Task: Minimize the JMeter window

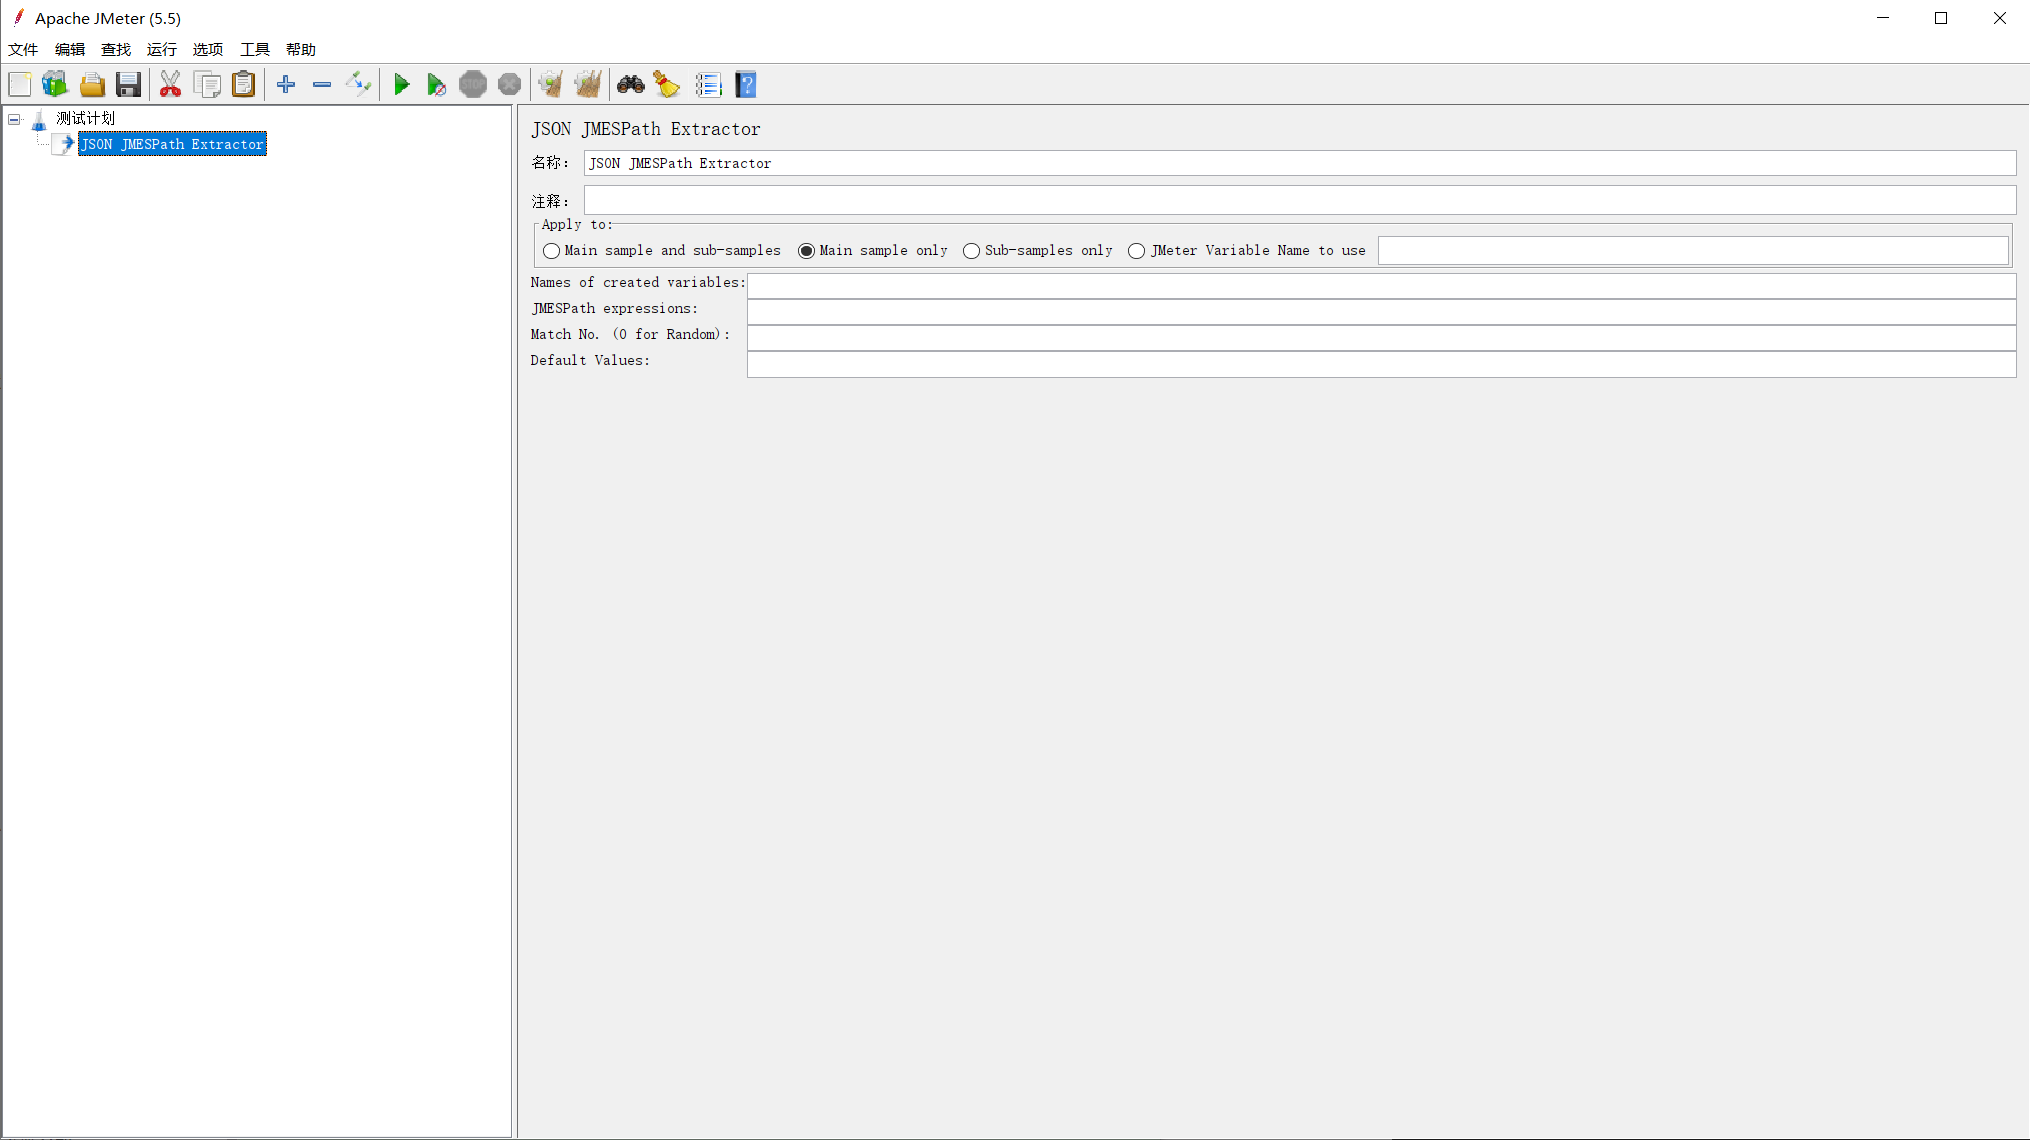Action: point(1883,18)
